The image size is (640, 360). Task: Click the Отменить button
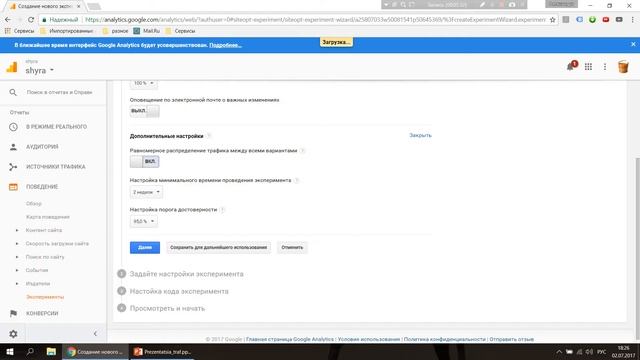[292, 248]
